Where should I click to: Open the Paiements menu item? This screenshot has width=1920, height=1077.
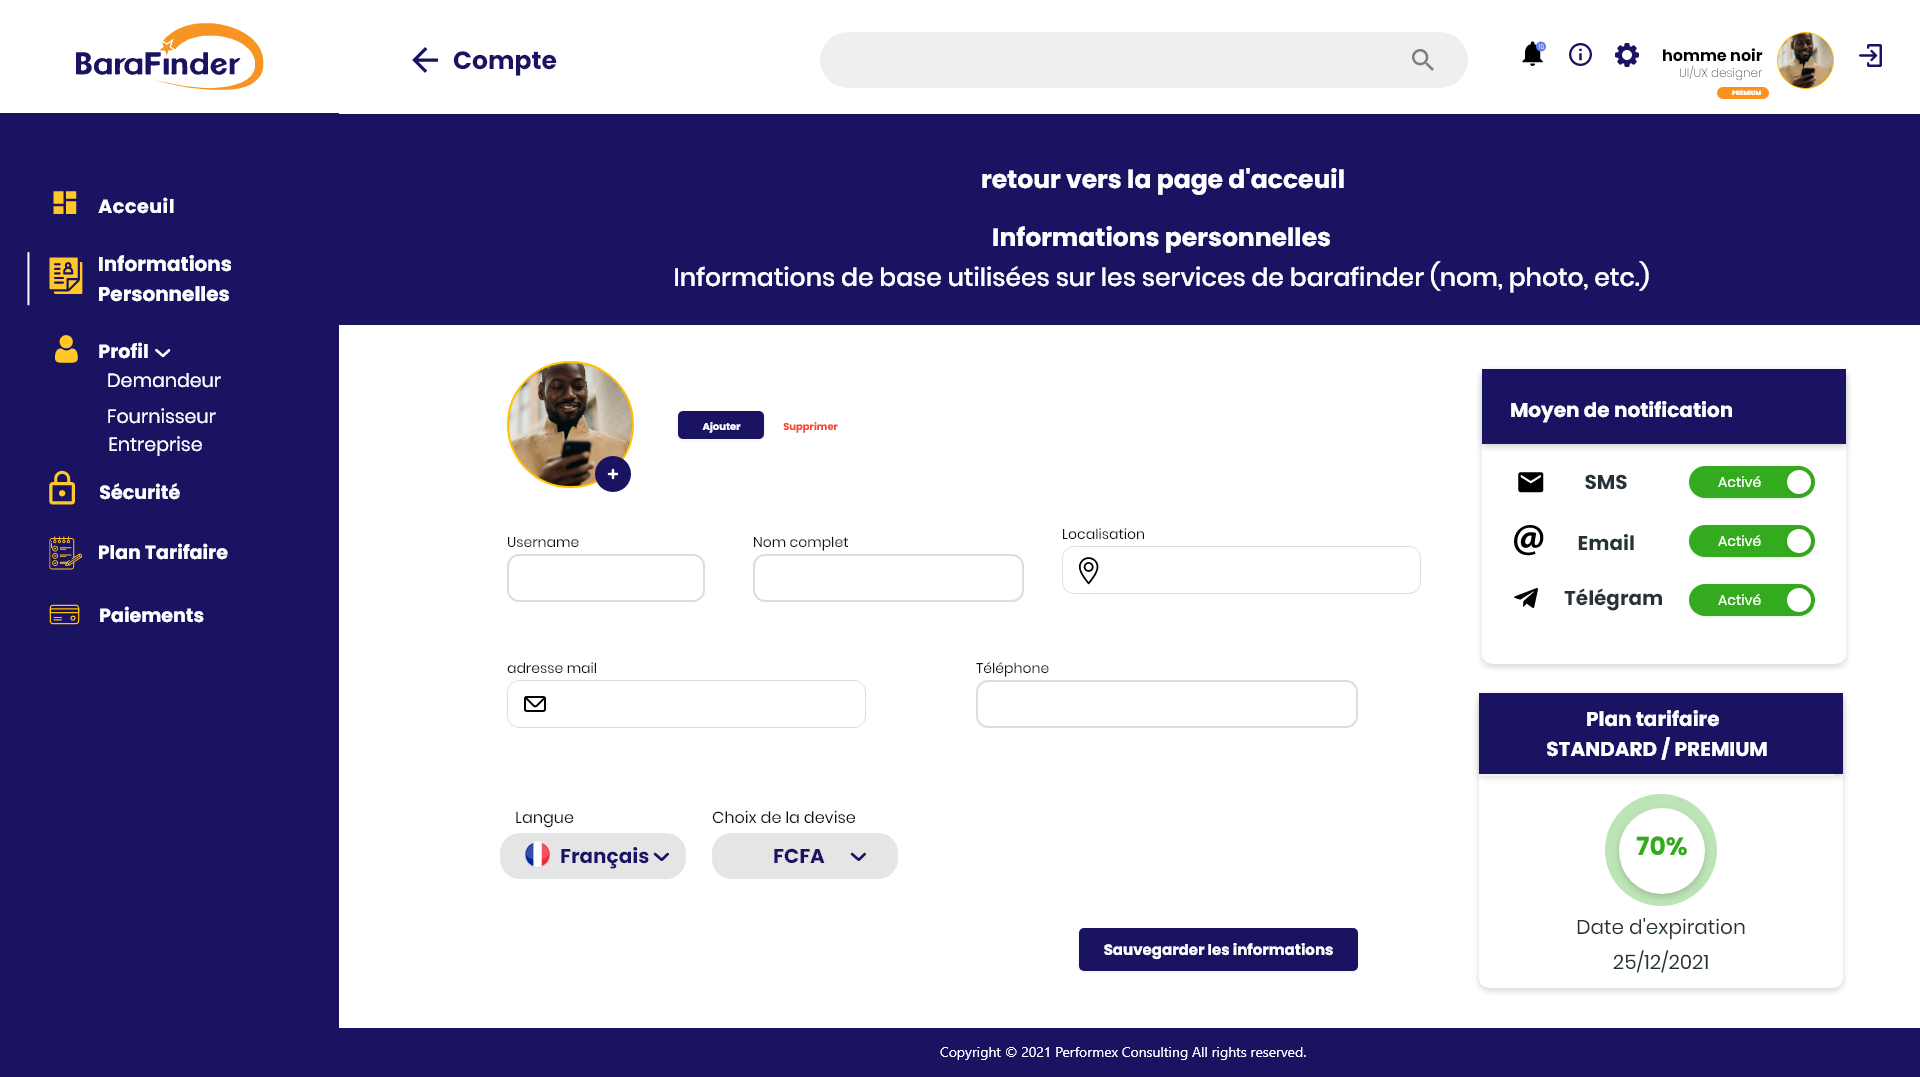click(x=151, y=615)
